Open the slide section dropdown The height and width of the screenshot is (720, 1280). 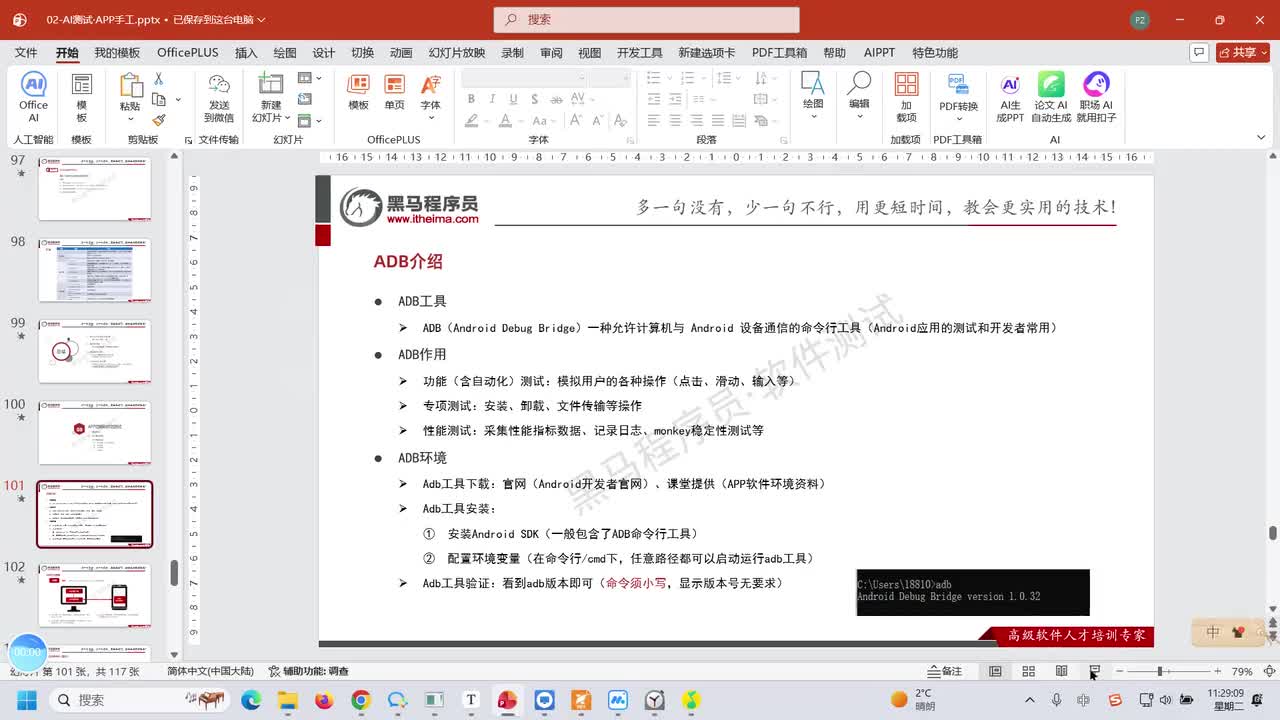[x=309, y=120]
